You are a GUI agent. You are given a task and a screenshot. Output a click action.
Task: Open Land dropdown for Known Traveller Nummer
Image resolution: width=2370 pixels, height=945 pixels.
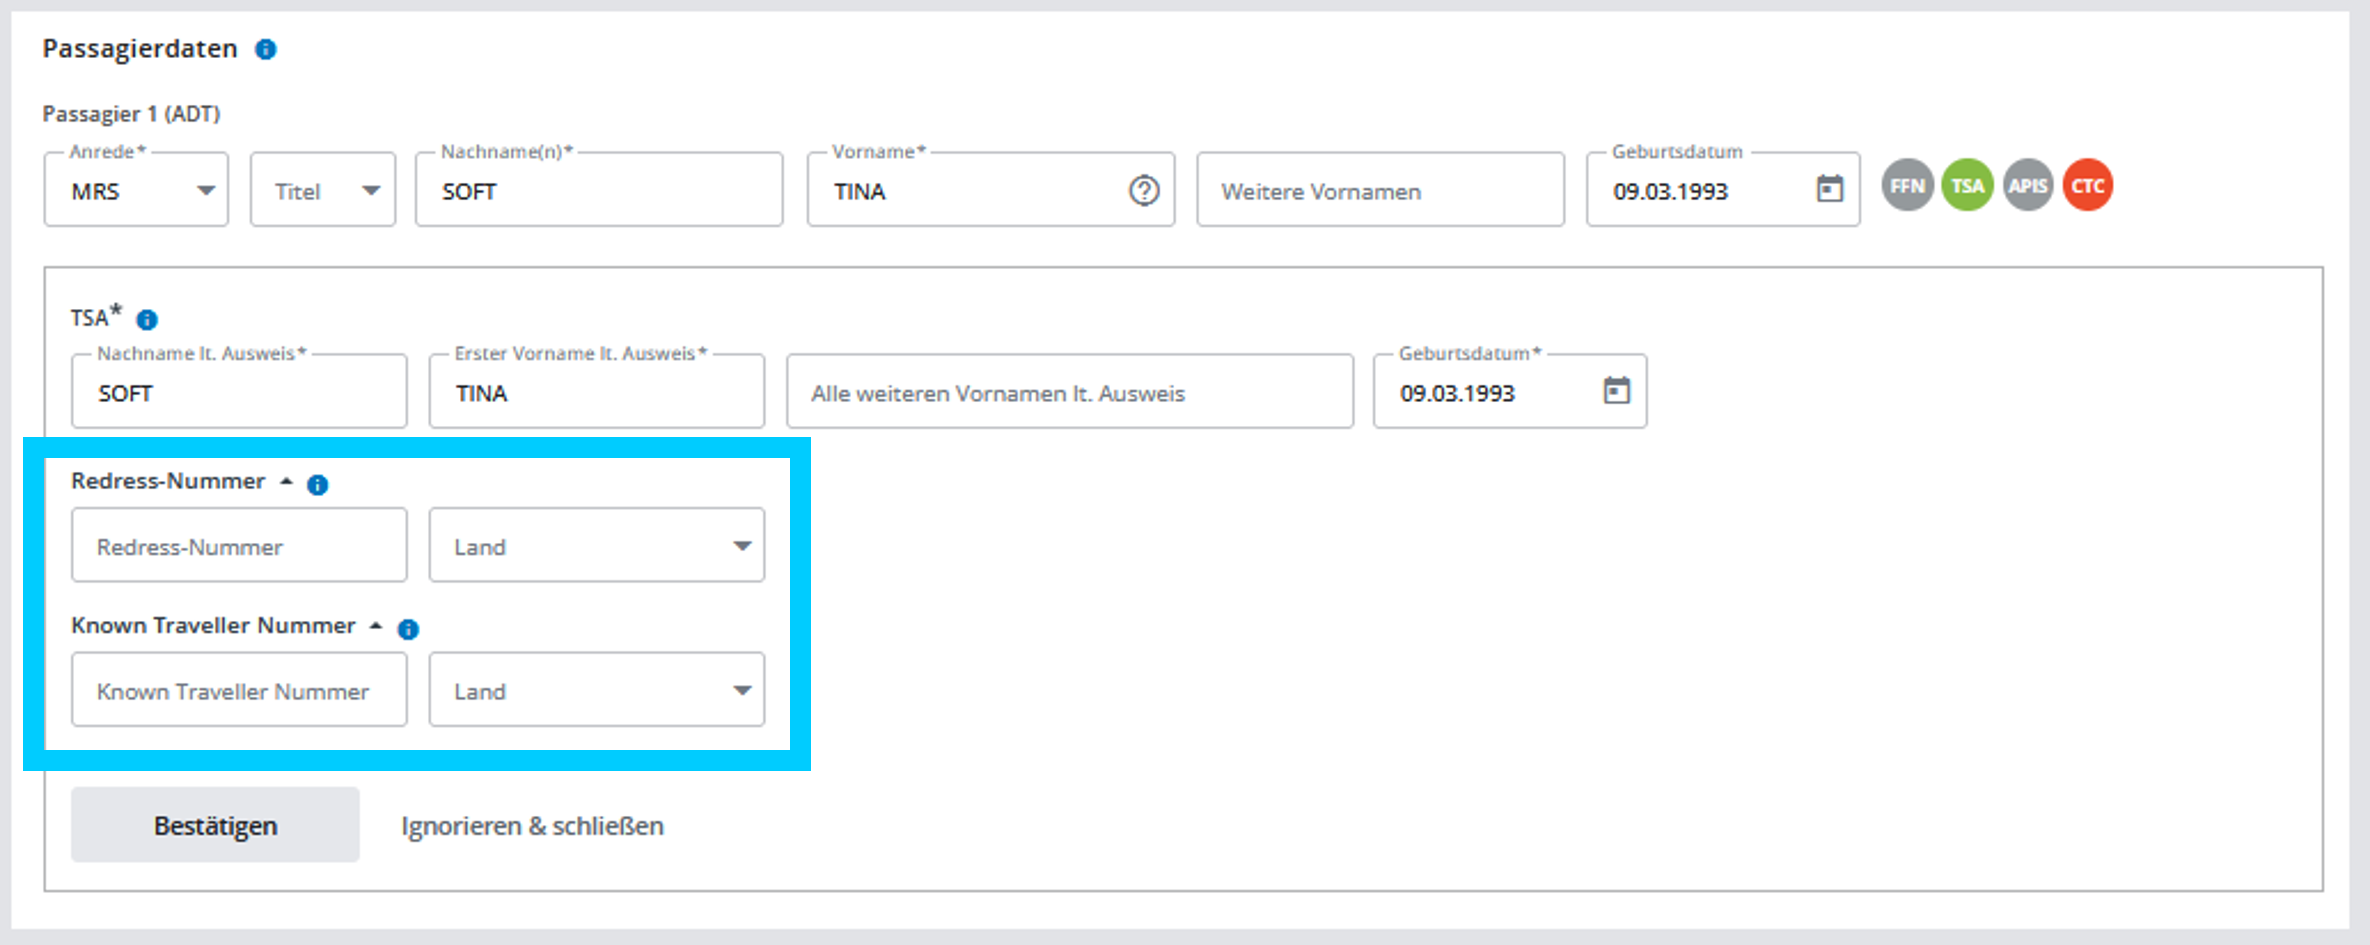tap(596, 690)
